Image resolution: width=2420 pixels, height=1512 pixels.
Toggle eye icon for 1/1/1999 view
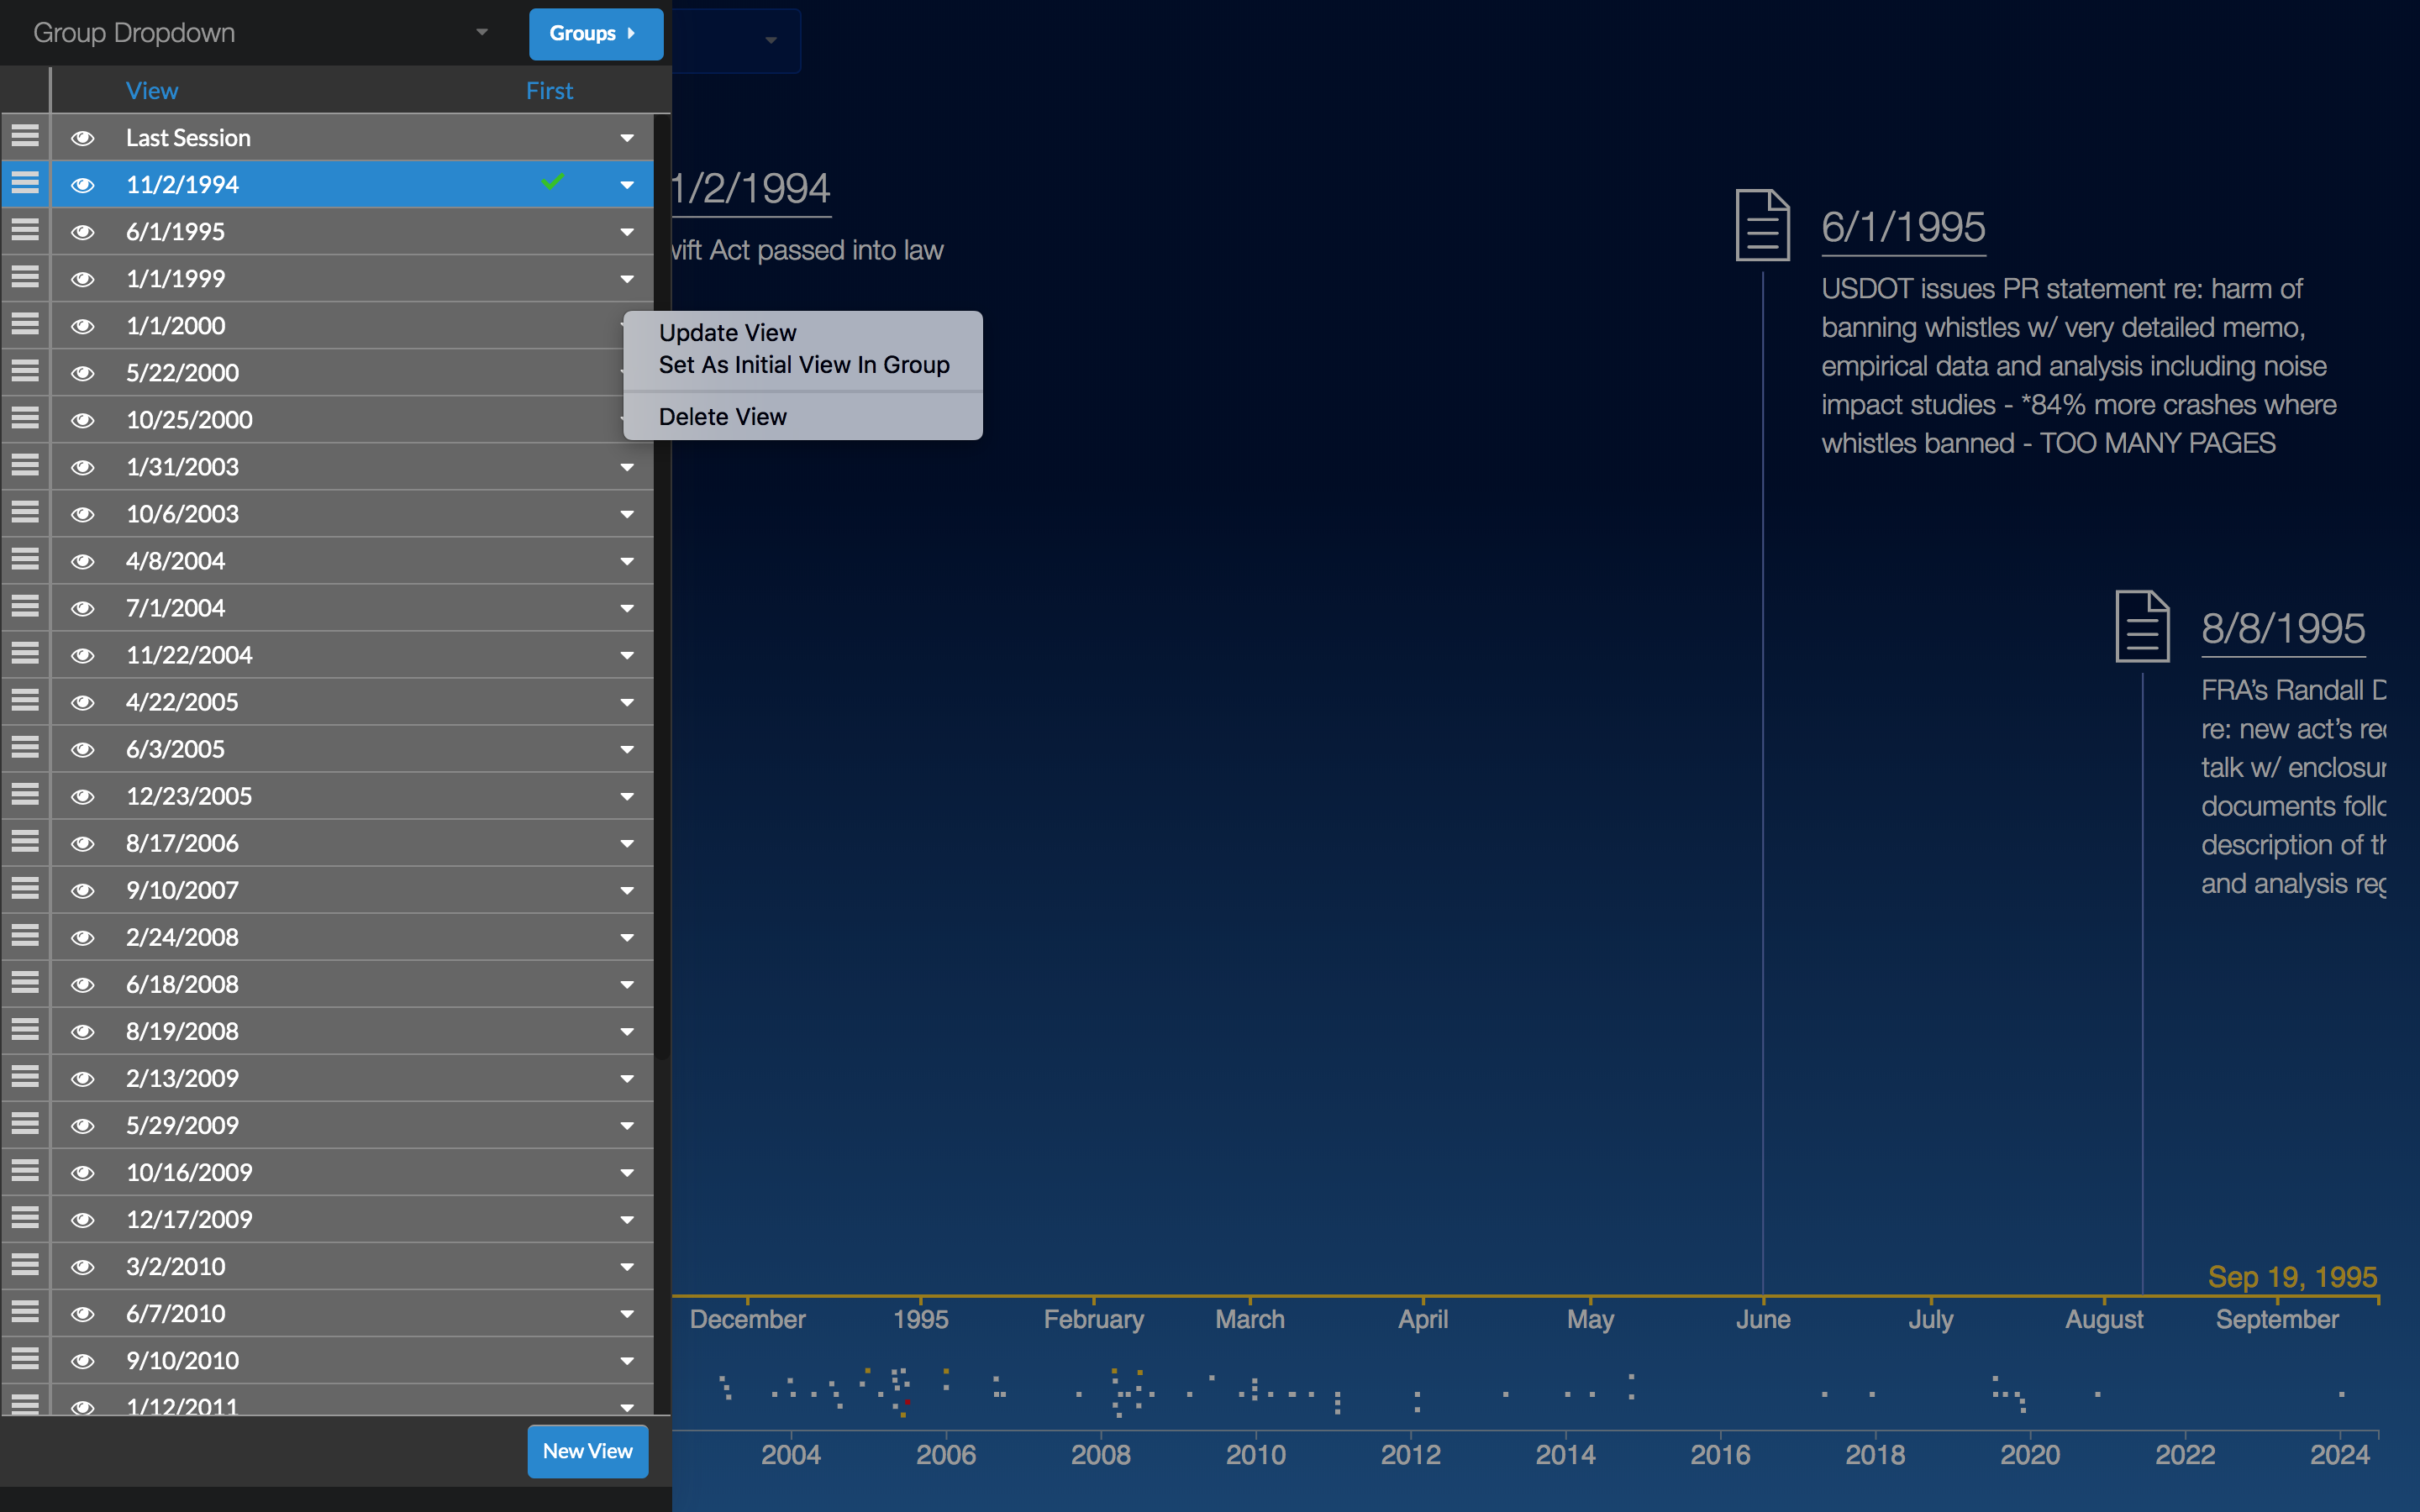pos(83,279)
